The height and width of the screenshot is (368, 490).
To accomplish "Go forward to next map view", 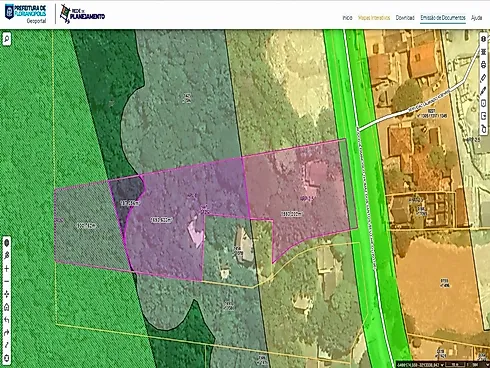I will click(7, 333).
